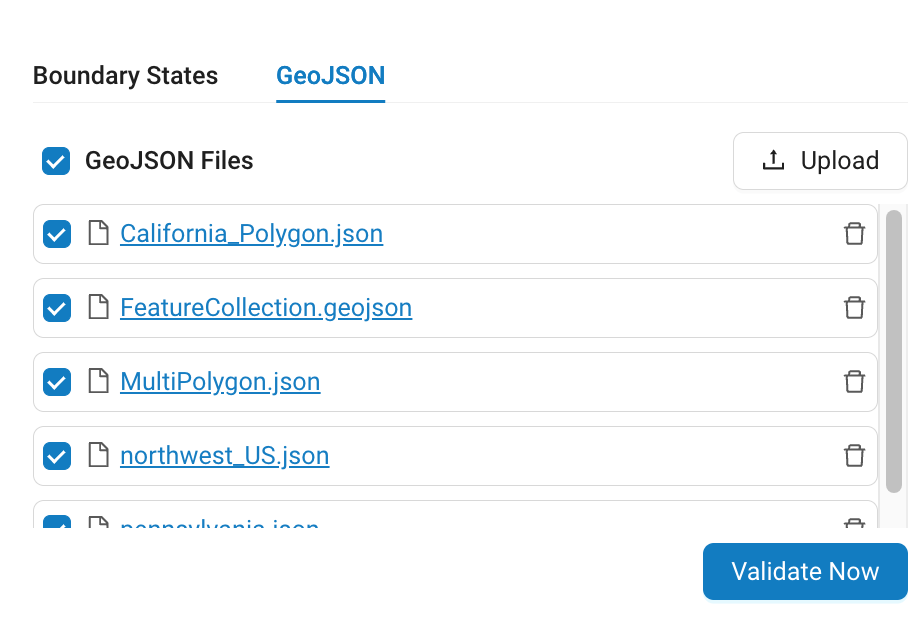The height and width of the screenshot is (626, 914).
Task: Click Validate Now button
Action: tap(805, 571)
